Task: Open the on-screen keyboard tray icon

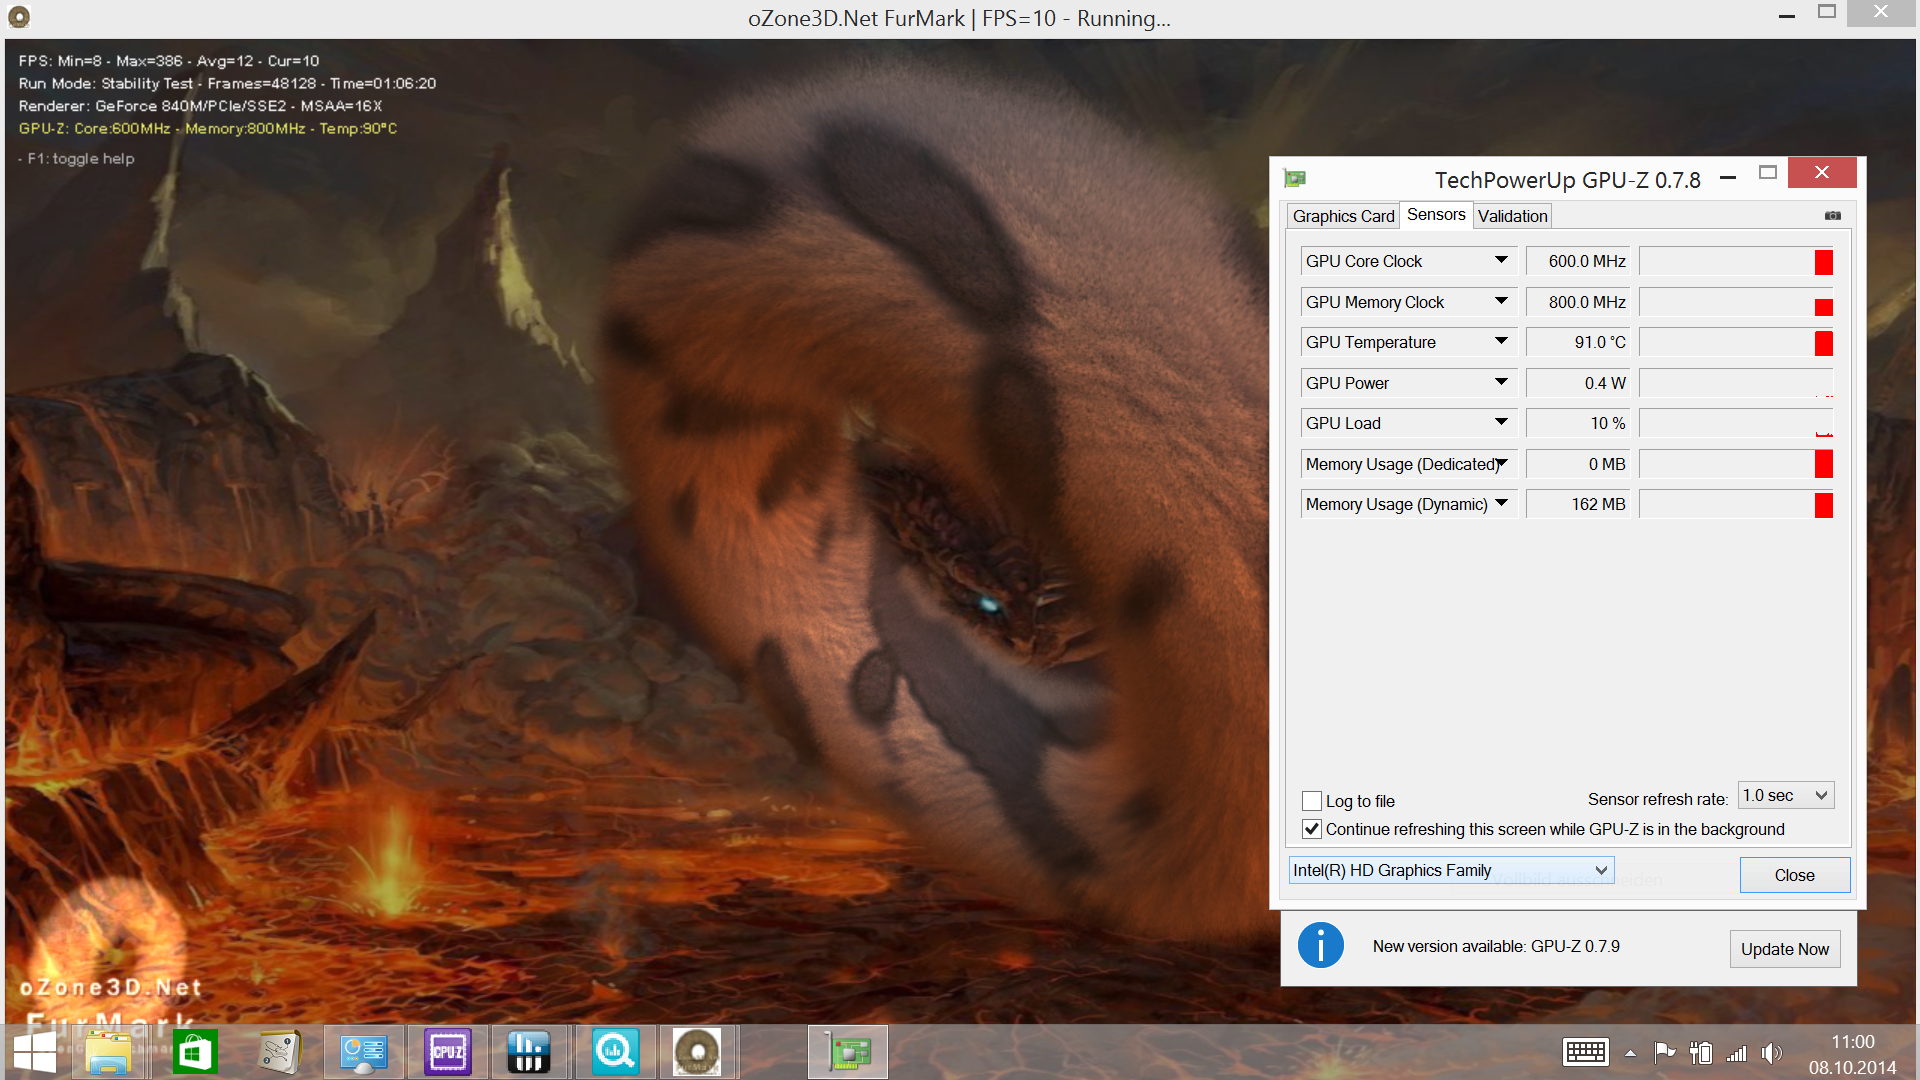Action: (1585, 1053)
